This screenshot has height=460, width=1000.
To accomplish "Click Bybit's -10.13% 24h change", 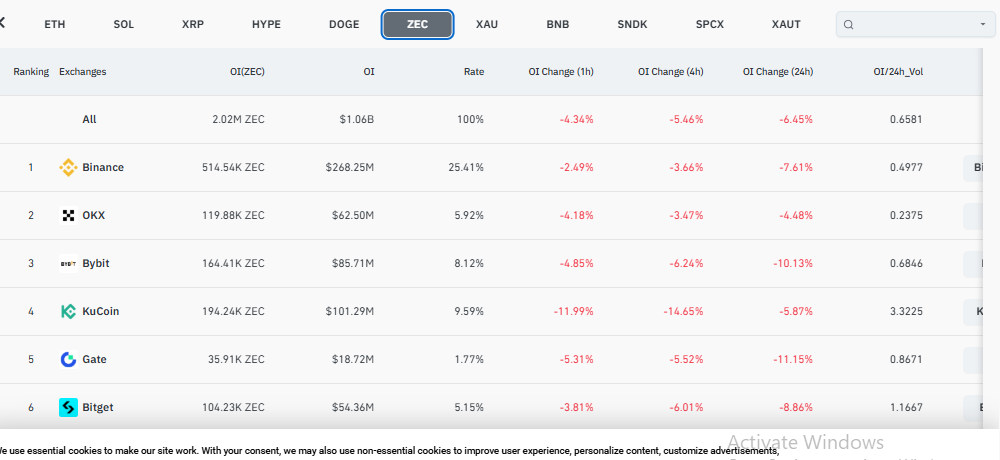I will coord(793,263).
